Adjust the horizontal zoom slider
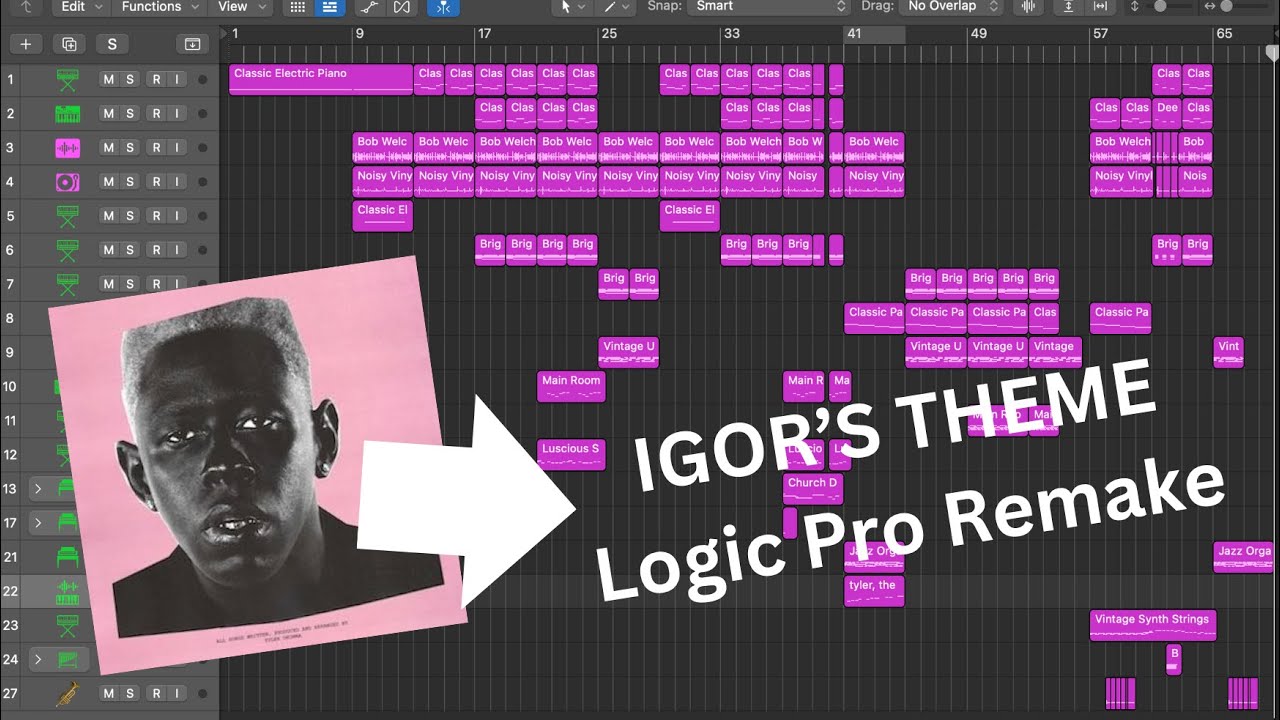The width and height of the screenshot is (1280, 720). [x=1228, y=7]
